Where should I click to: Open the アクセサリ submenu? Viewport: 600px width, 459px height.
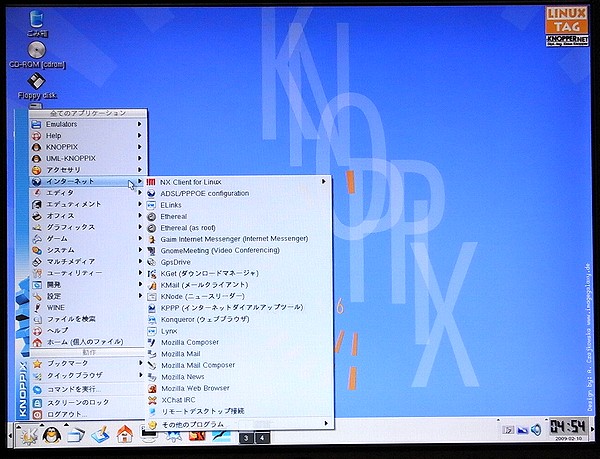[x=88, y=170]
